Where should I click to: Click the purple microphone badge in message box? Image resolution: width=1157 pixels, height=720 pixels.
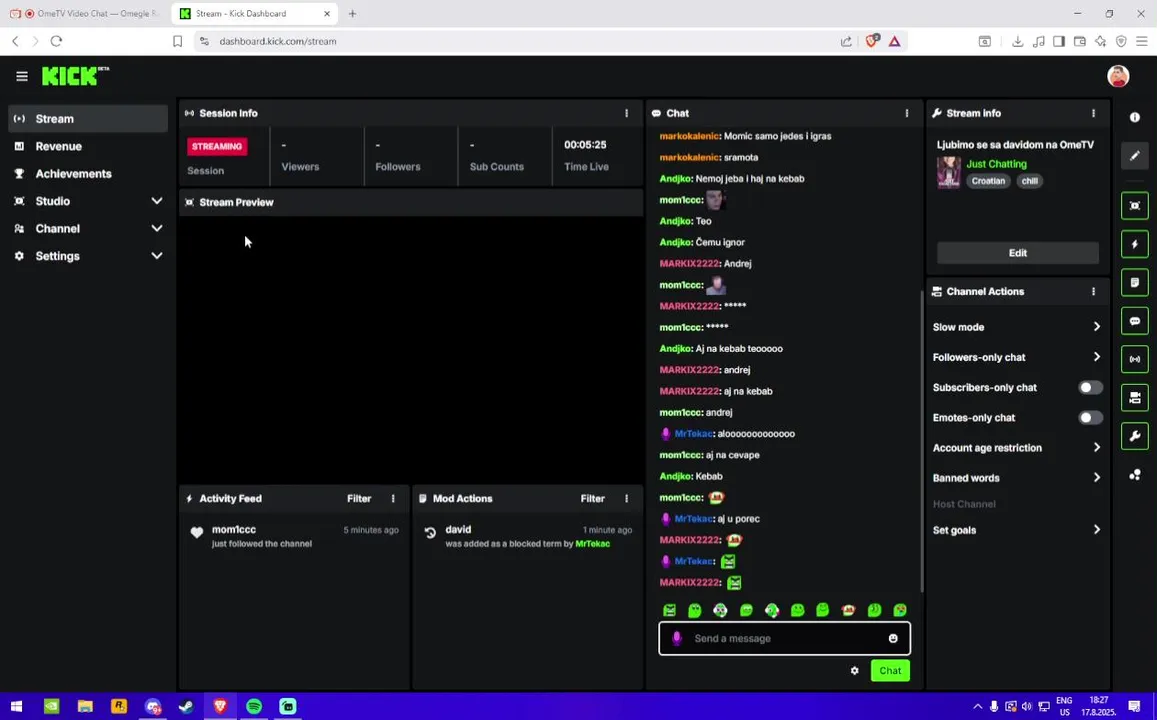point(677,638)
